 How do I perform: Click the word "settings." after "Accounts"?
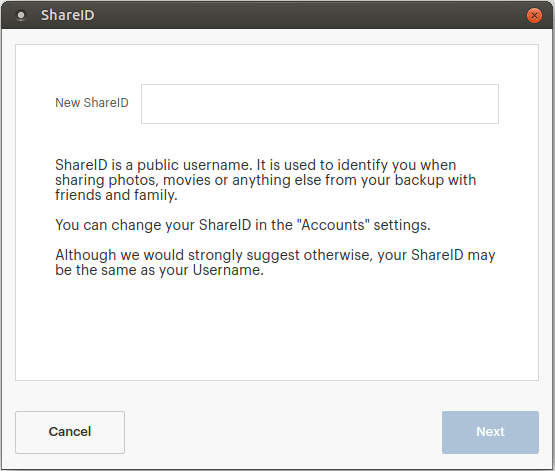[x=402, y=225]
